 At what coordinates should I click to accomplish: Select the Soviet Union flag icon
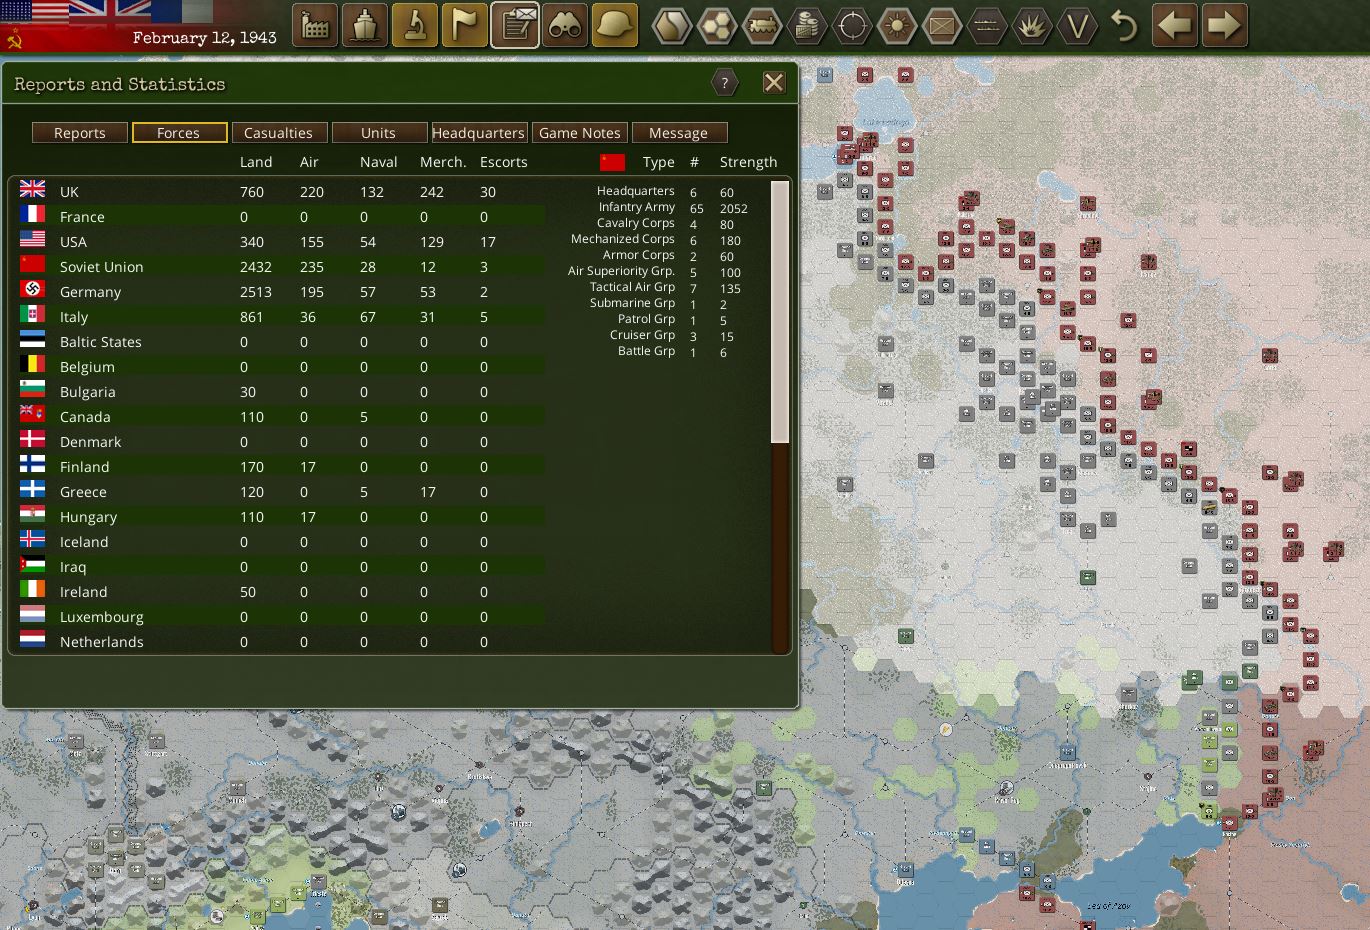[33, 264]
